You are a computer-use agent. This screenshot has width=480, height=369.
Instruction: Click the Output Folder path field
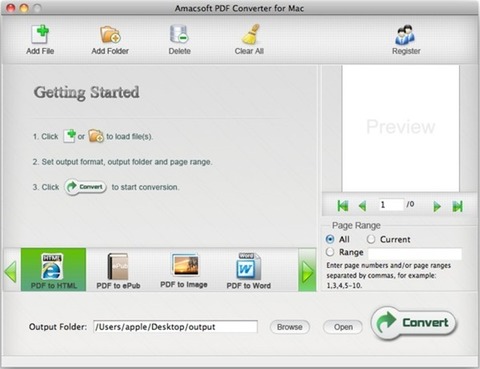[175, 327]
